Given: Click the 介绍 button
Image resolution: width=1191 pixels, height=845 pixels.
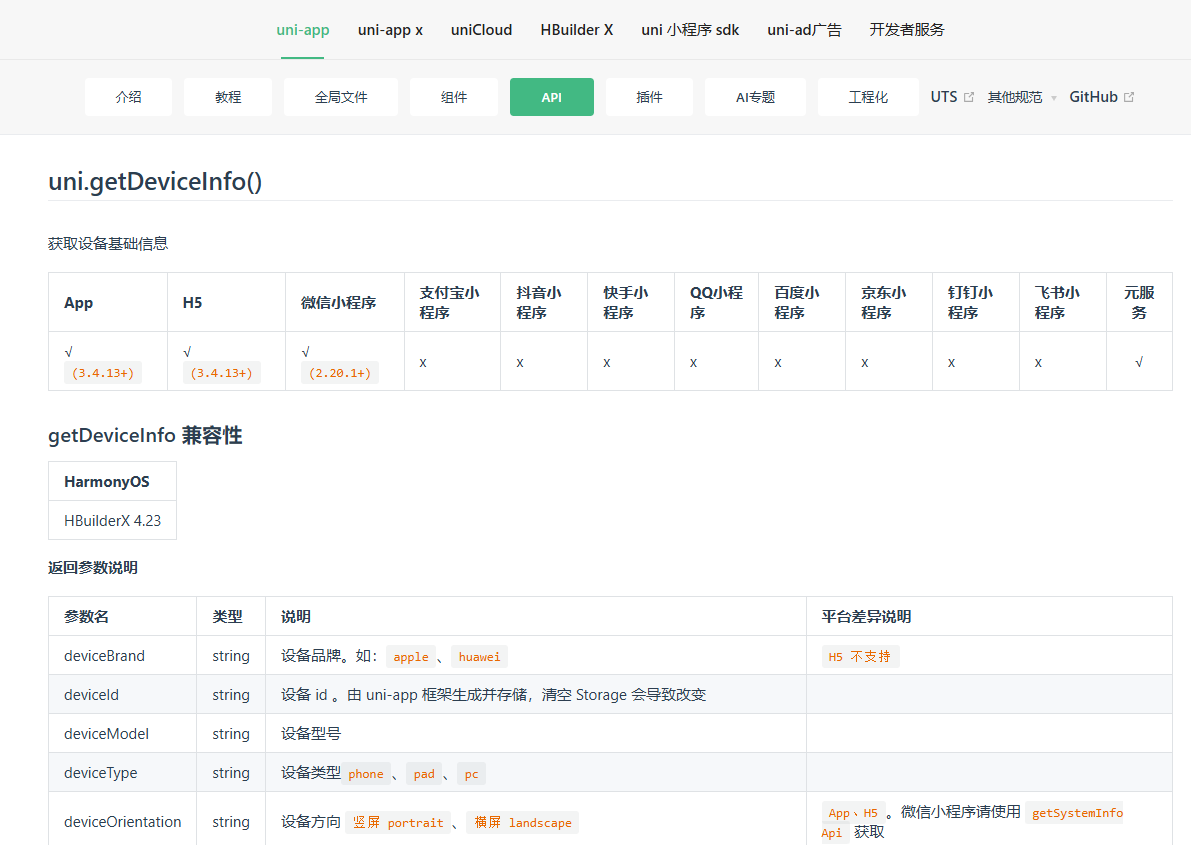Looking at the screenshot, I should [x=128, y=97].
